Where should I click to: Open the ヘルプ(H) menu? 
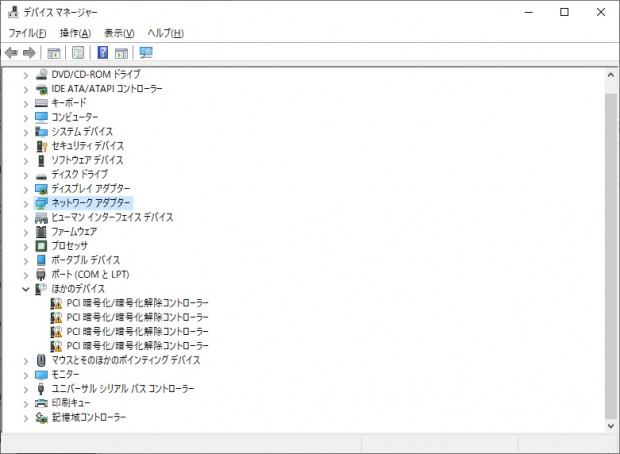pyautogui.click(x=165, y=33)
